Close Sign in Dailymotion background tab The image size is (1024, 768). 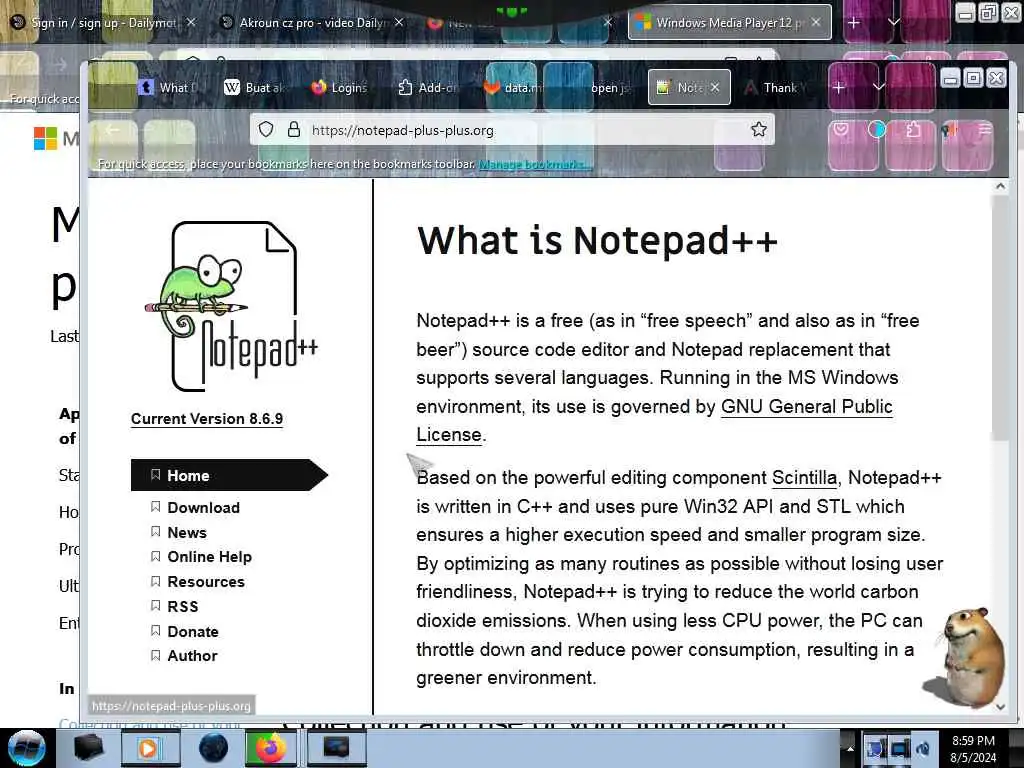(x=191, y=22)
